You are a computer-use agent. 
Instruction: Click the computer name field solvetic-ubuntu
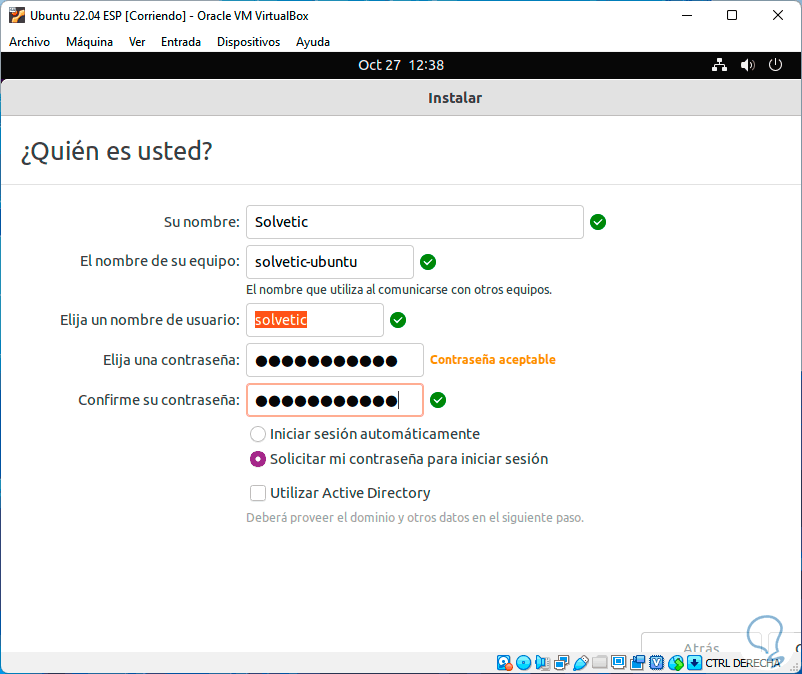point(330,262)
